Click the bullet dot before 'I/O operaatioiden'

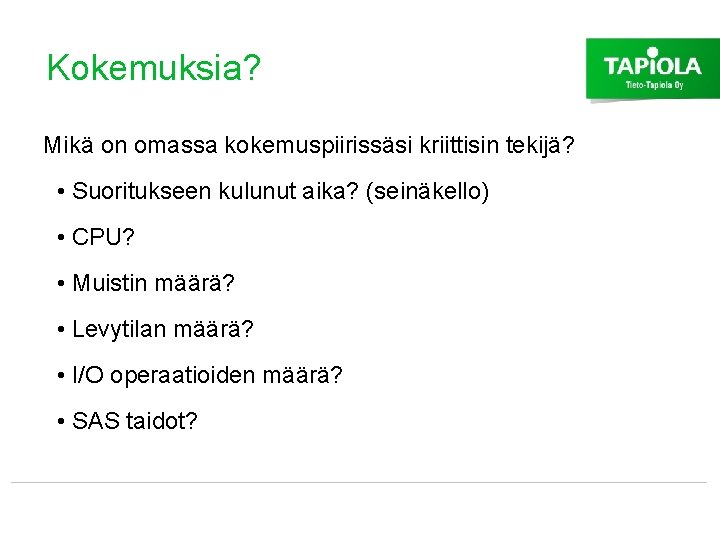[x=62, y=376]
